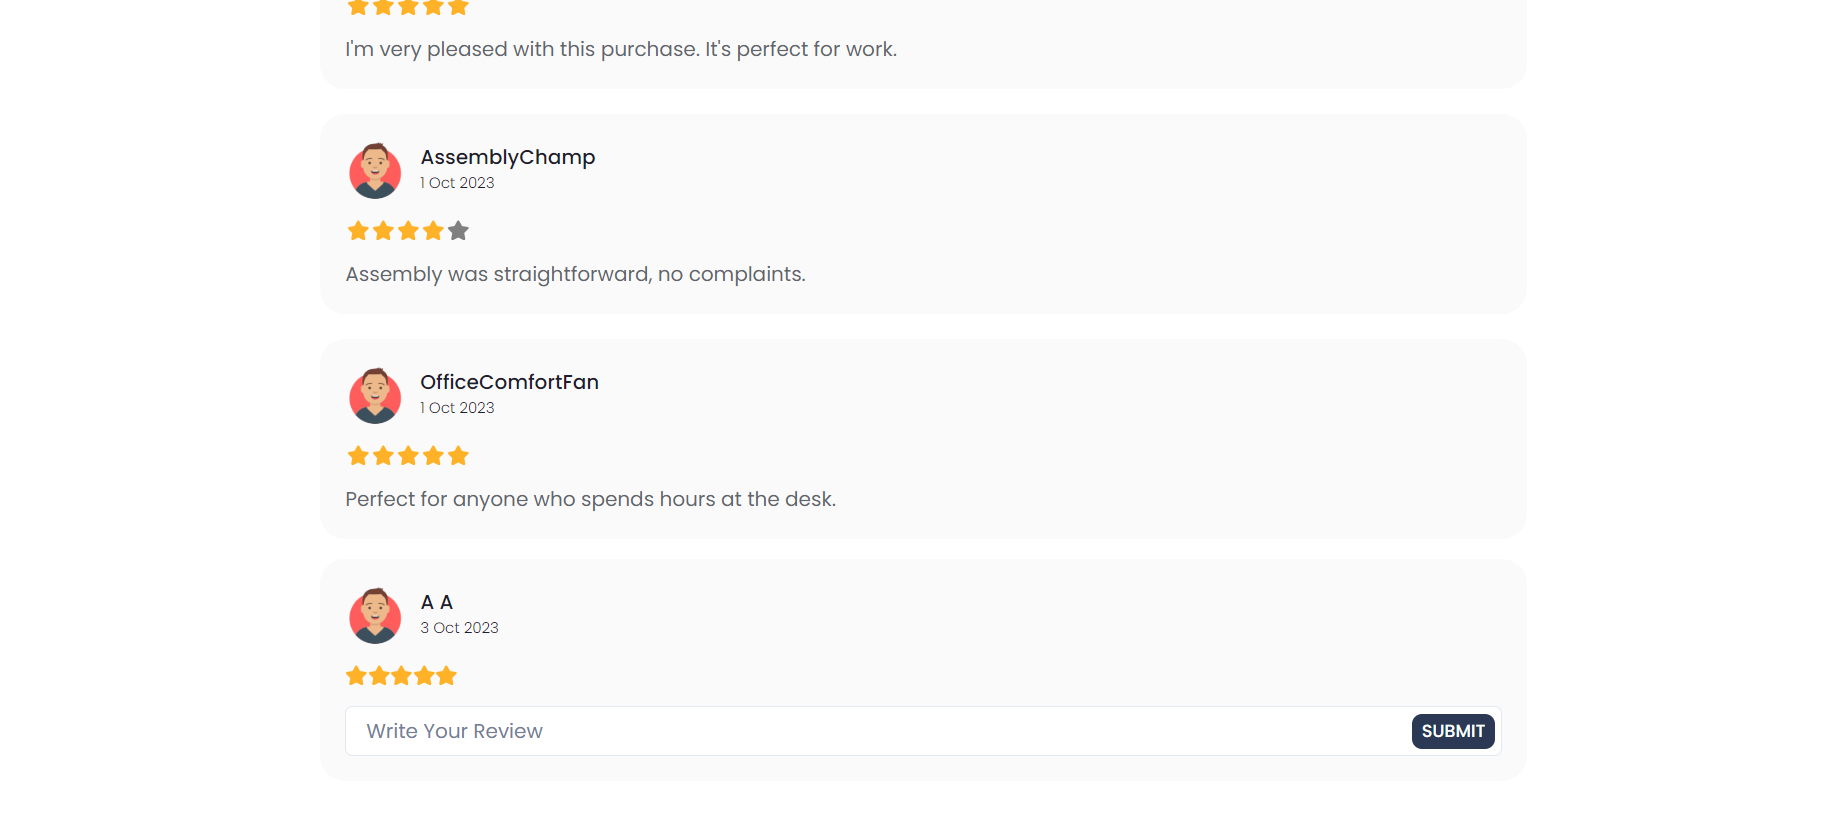
Task: Click the A A reviewer name
Action: [x=436, y=602]
